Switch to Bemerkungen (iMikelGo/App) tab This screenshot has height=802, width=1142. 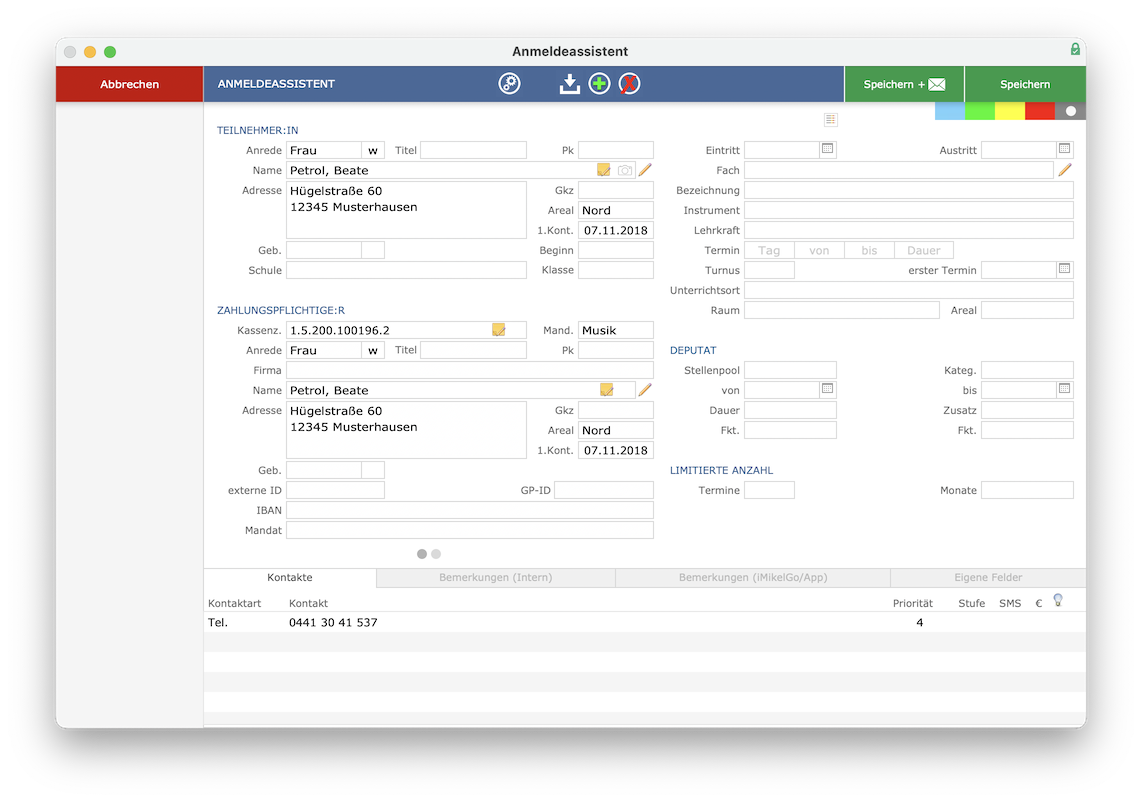point(753,578)
